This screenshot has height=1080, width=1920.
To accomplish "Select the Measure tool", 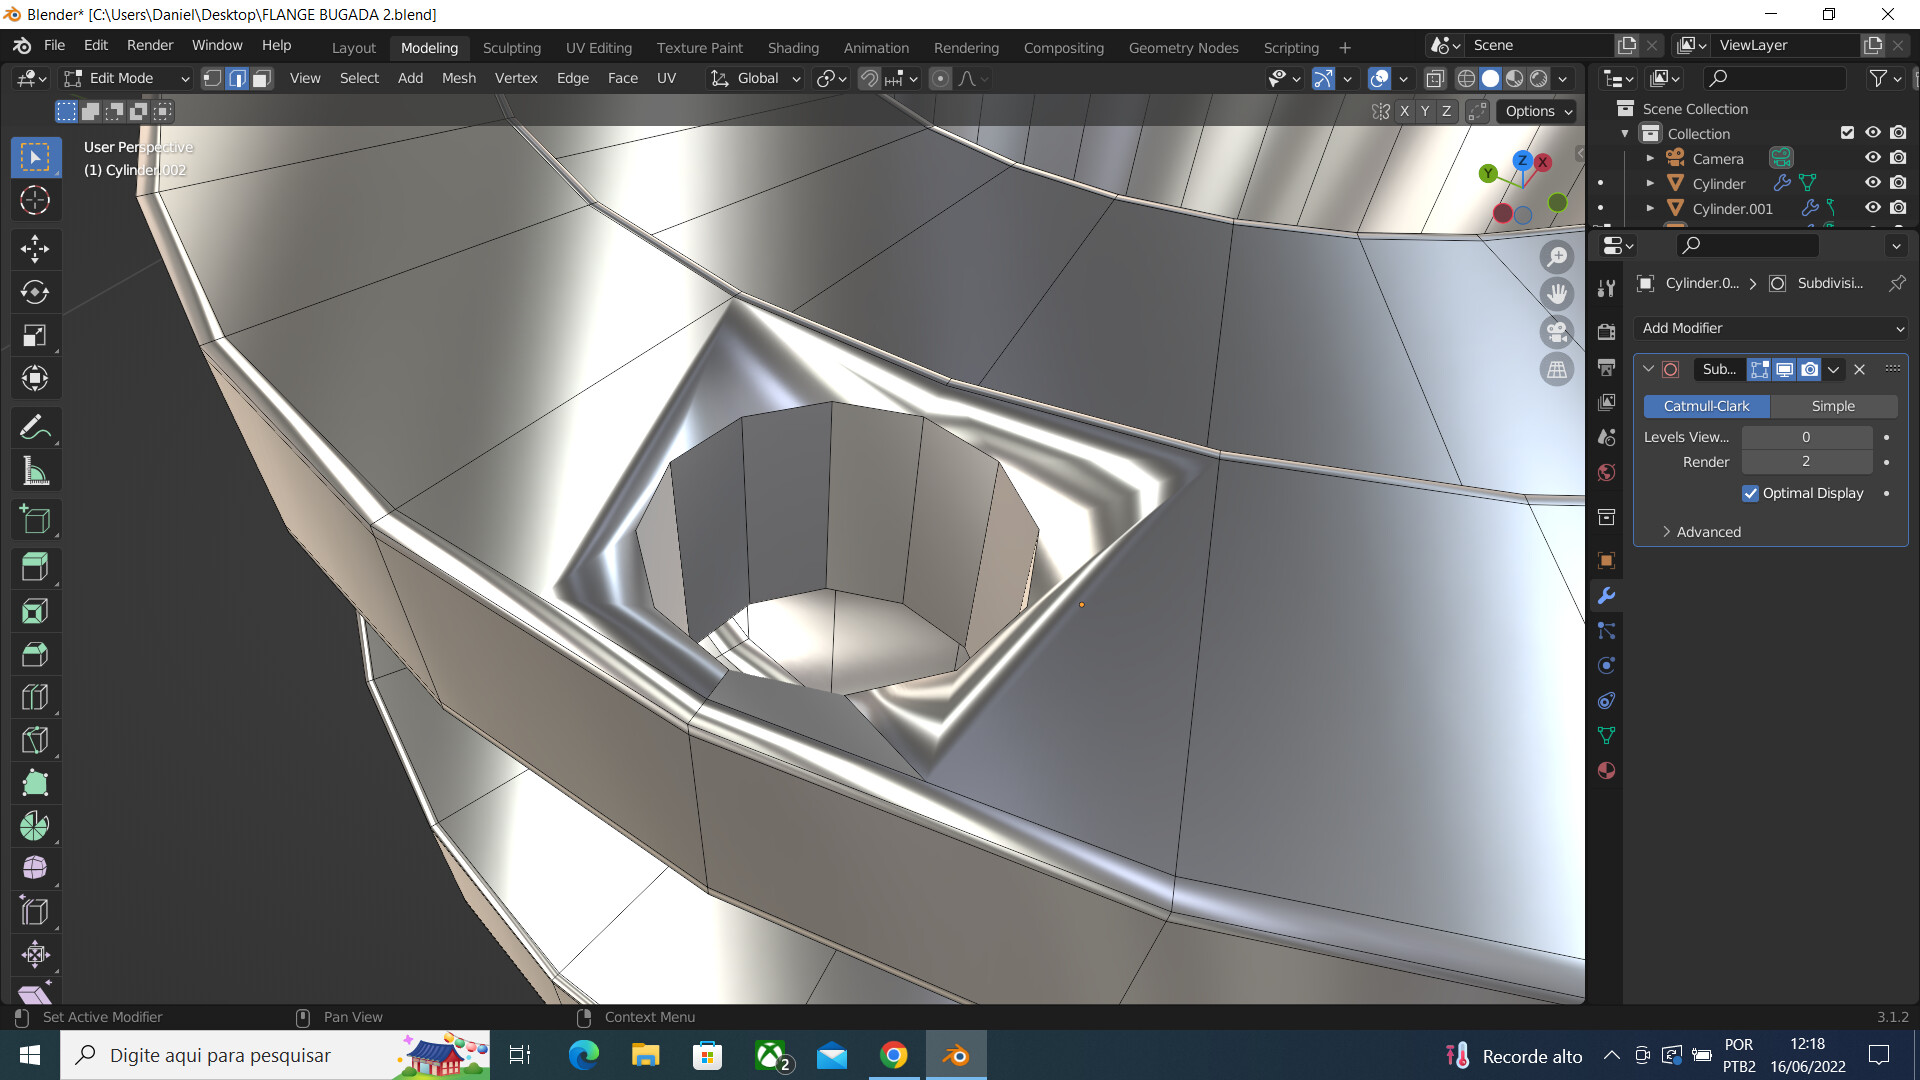I will 35,471.
